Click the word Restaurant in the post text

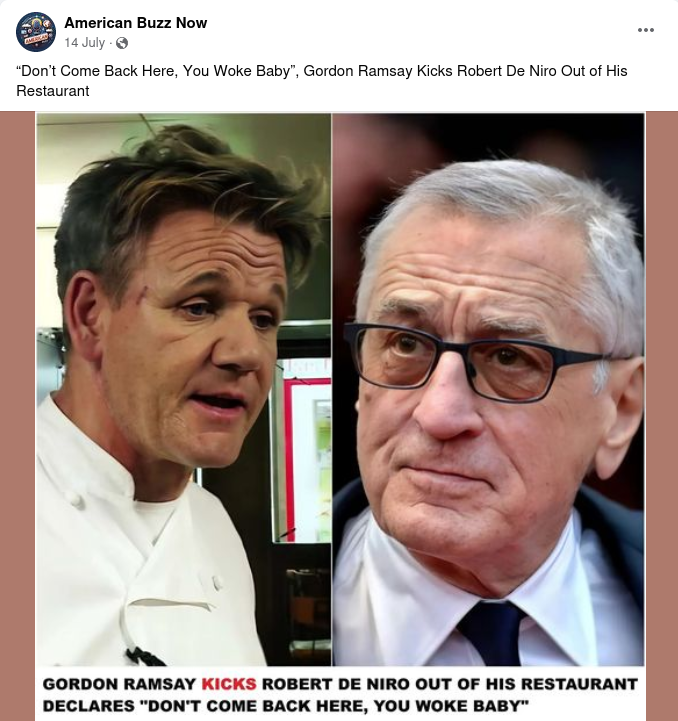[x=53, y=91]
